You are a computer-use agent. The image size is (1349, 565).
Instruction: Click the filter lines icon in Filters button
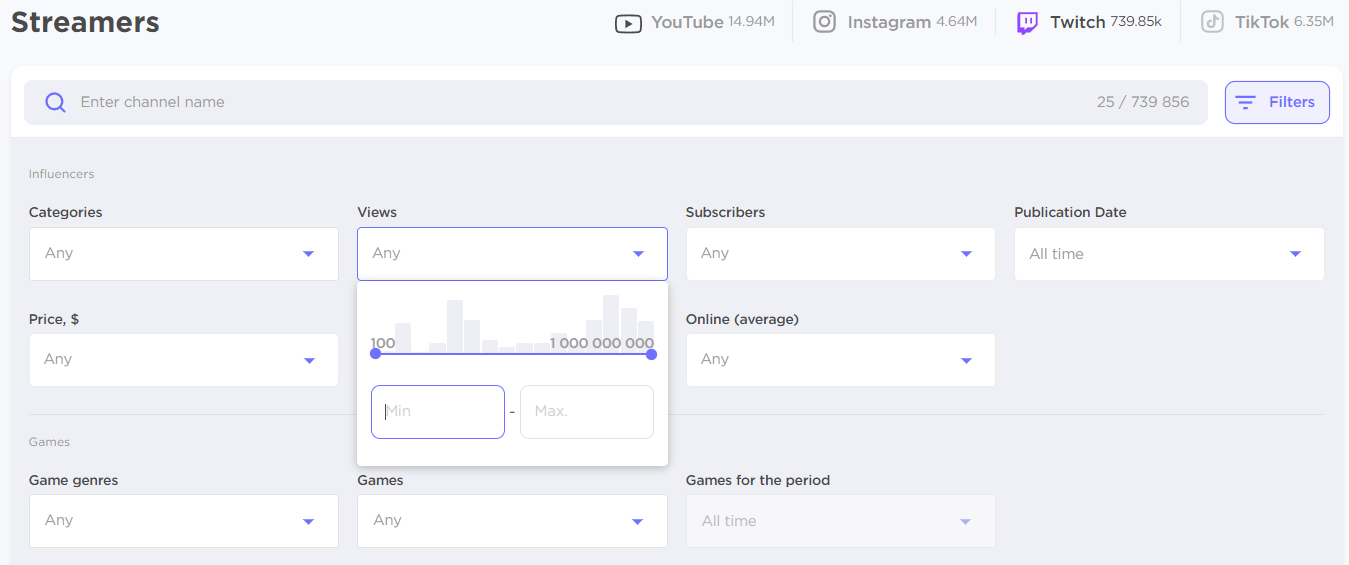pyautogui.click(x=1246, y=102)
